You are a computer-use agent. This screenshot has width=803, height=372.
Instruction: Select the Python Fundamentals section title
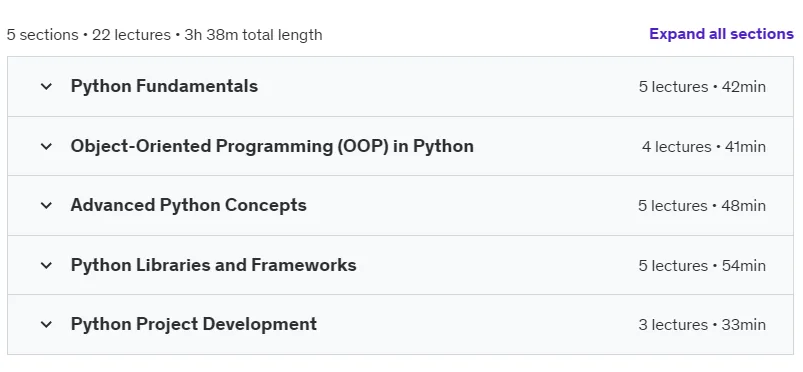(x=164, y=86)
